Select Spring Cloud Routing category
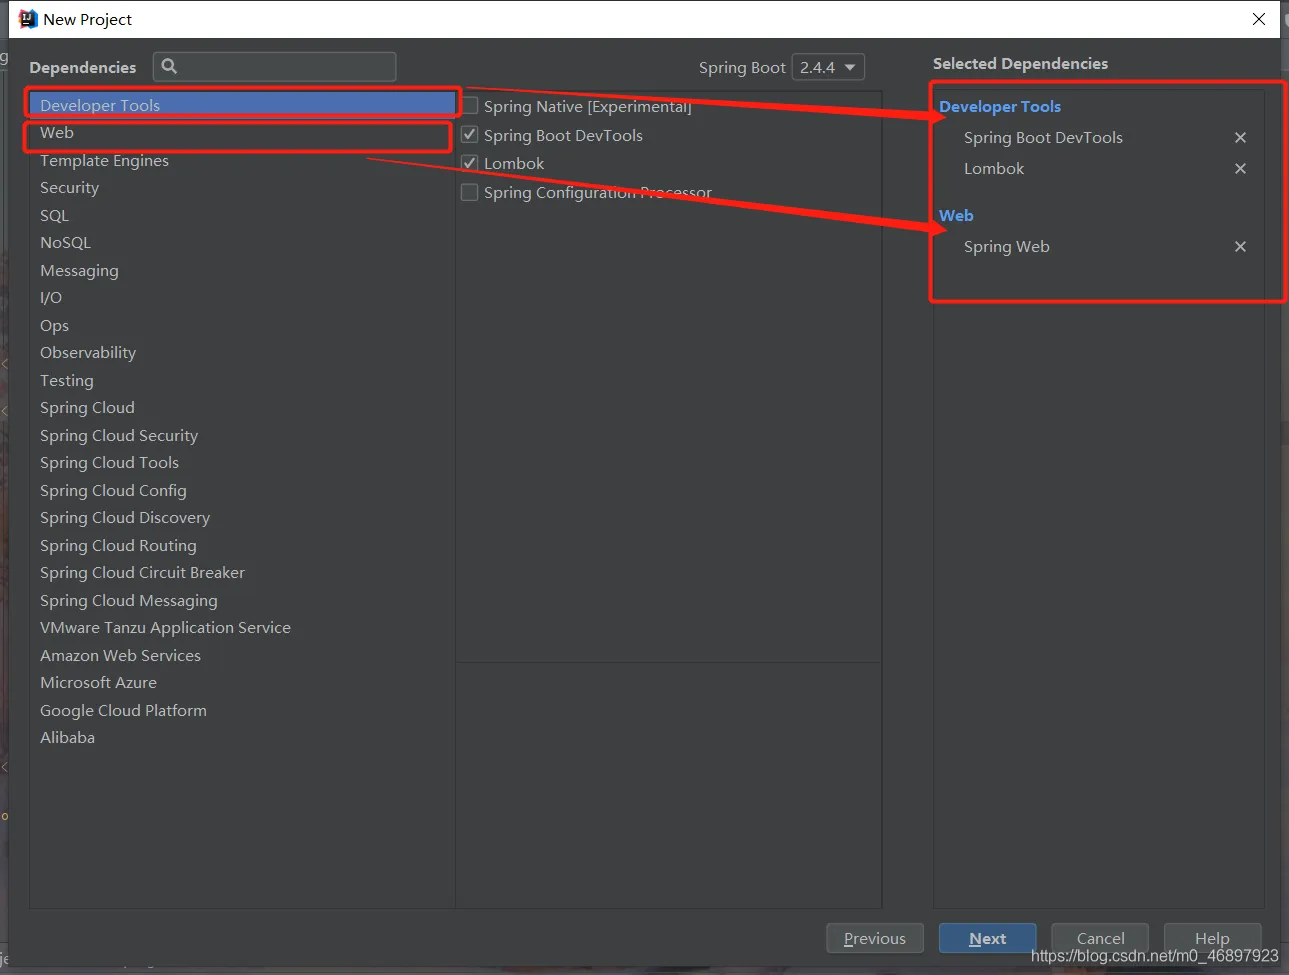Screen dimensions: 1289x975 click(x=242, y=545)
